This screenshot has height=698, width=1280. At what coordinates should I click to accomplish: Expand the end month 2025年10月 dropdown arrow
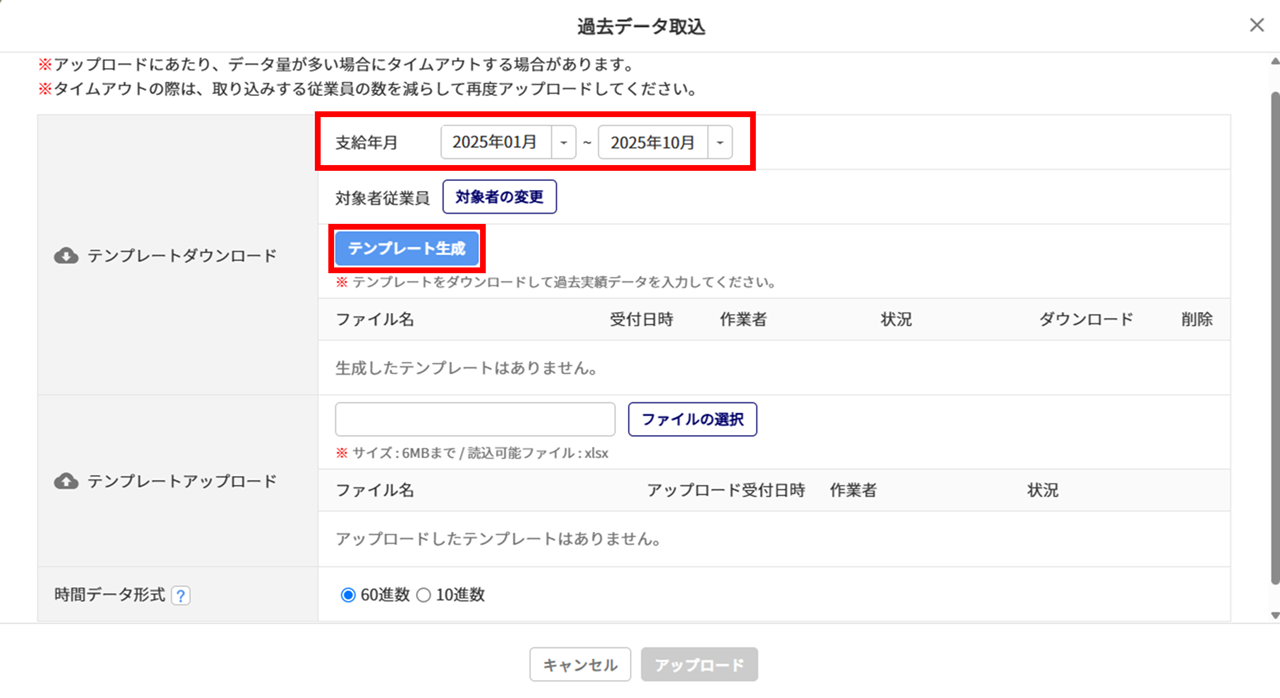(x=720, y=143)
